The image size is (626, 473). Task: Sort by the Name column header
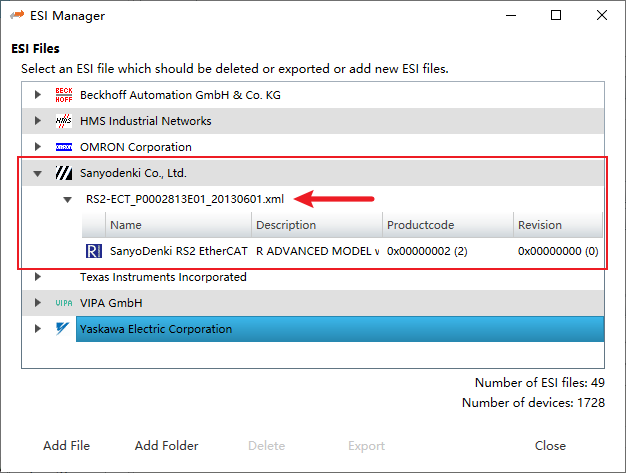coord(126,225)
